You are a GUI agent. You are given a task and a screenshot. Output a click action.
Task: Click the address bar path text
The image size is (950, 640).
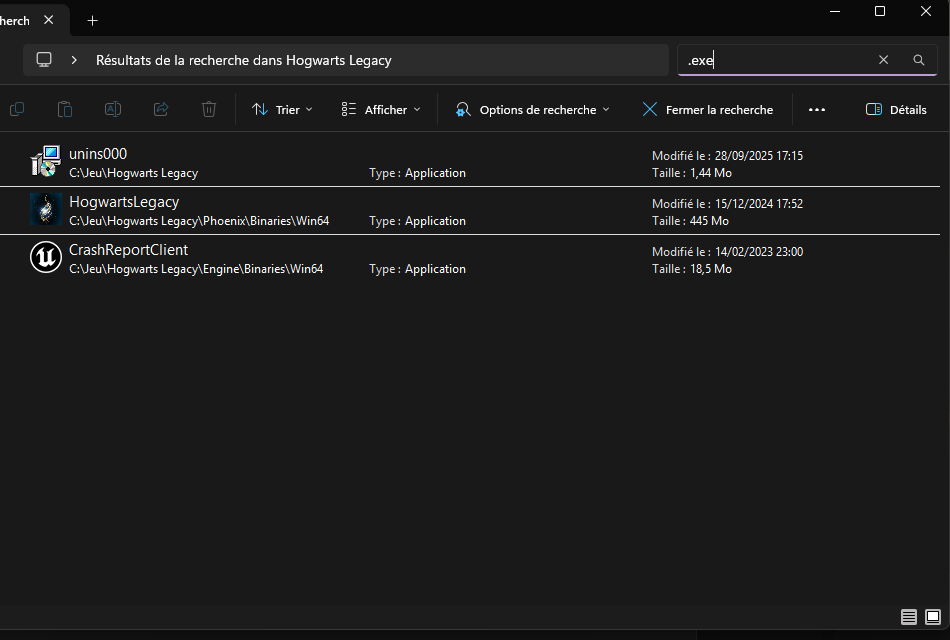pos(244,60)
